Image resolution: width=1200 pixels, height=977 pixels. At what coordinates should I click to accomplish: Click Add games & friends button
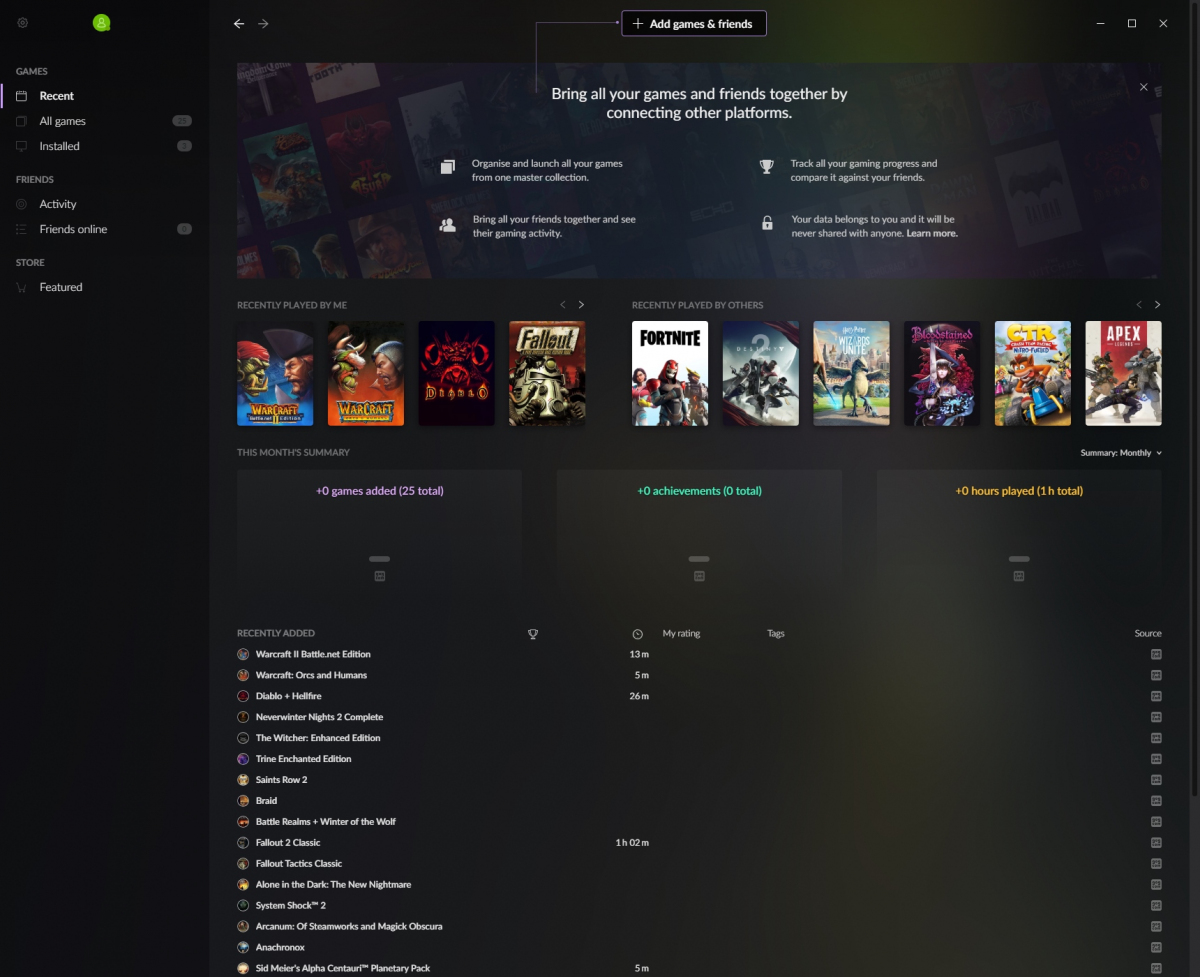click(693, 24)
